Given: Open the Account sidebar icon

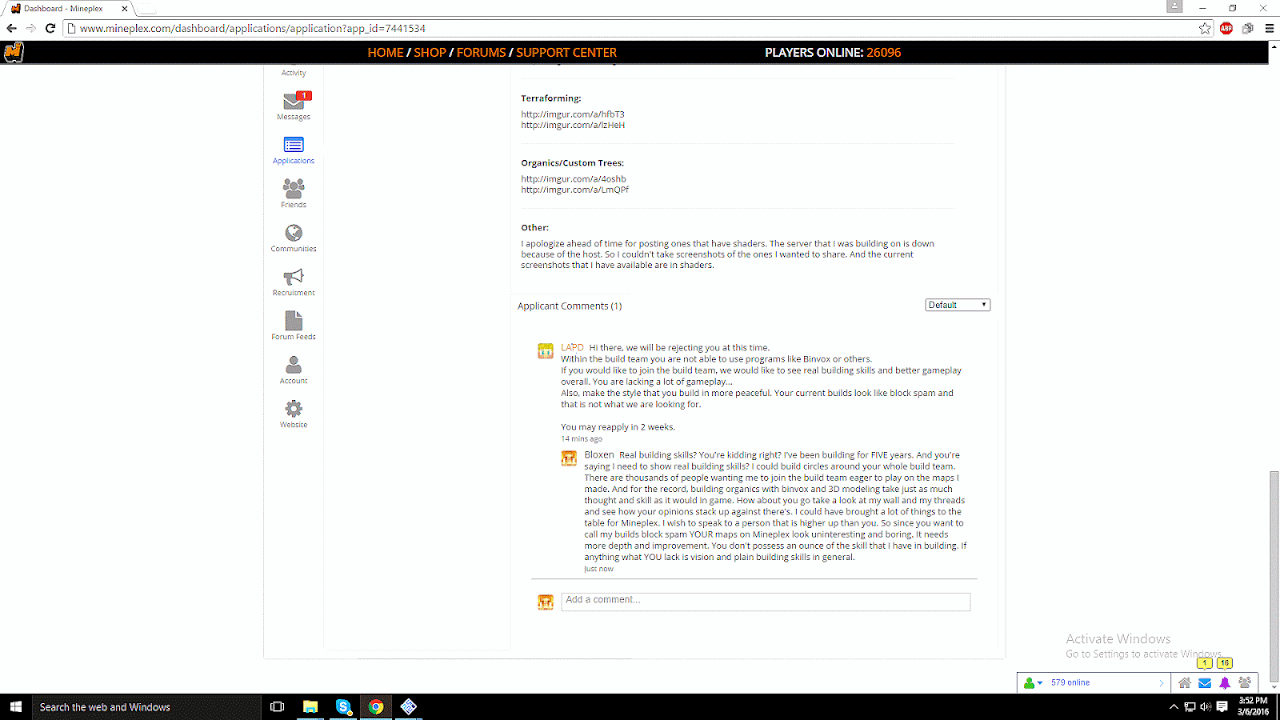Looking at the screenshot, I should click(x=294, y=364).
